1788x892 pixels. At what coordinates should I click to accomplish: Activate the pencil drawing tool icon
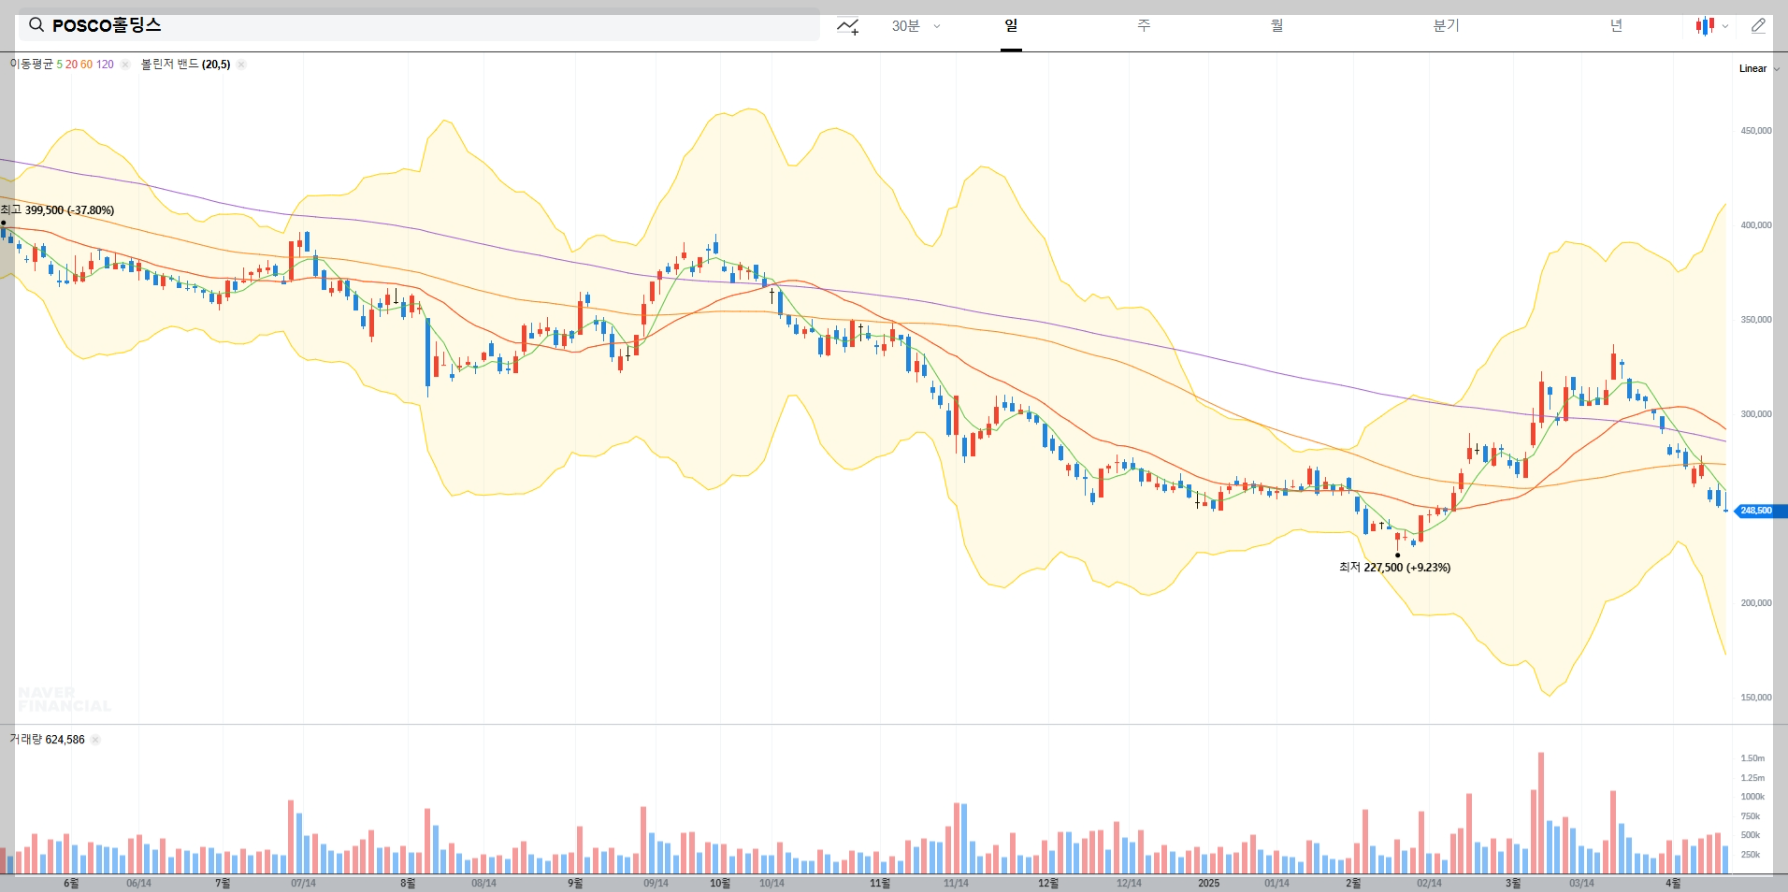[1758, 26]
